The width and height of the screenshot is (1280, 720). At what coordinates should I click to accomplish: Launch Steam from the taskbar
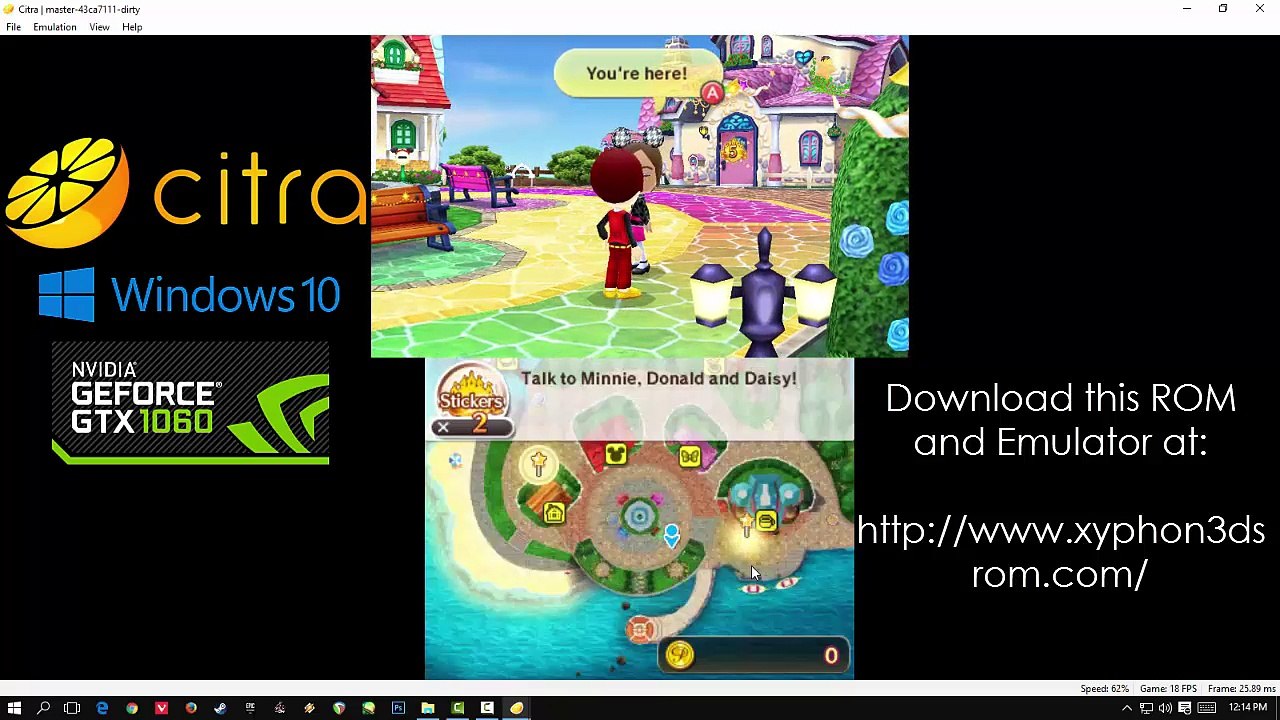pyautogui.click(x=220, y=708)
